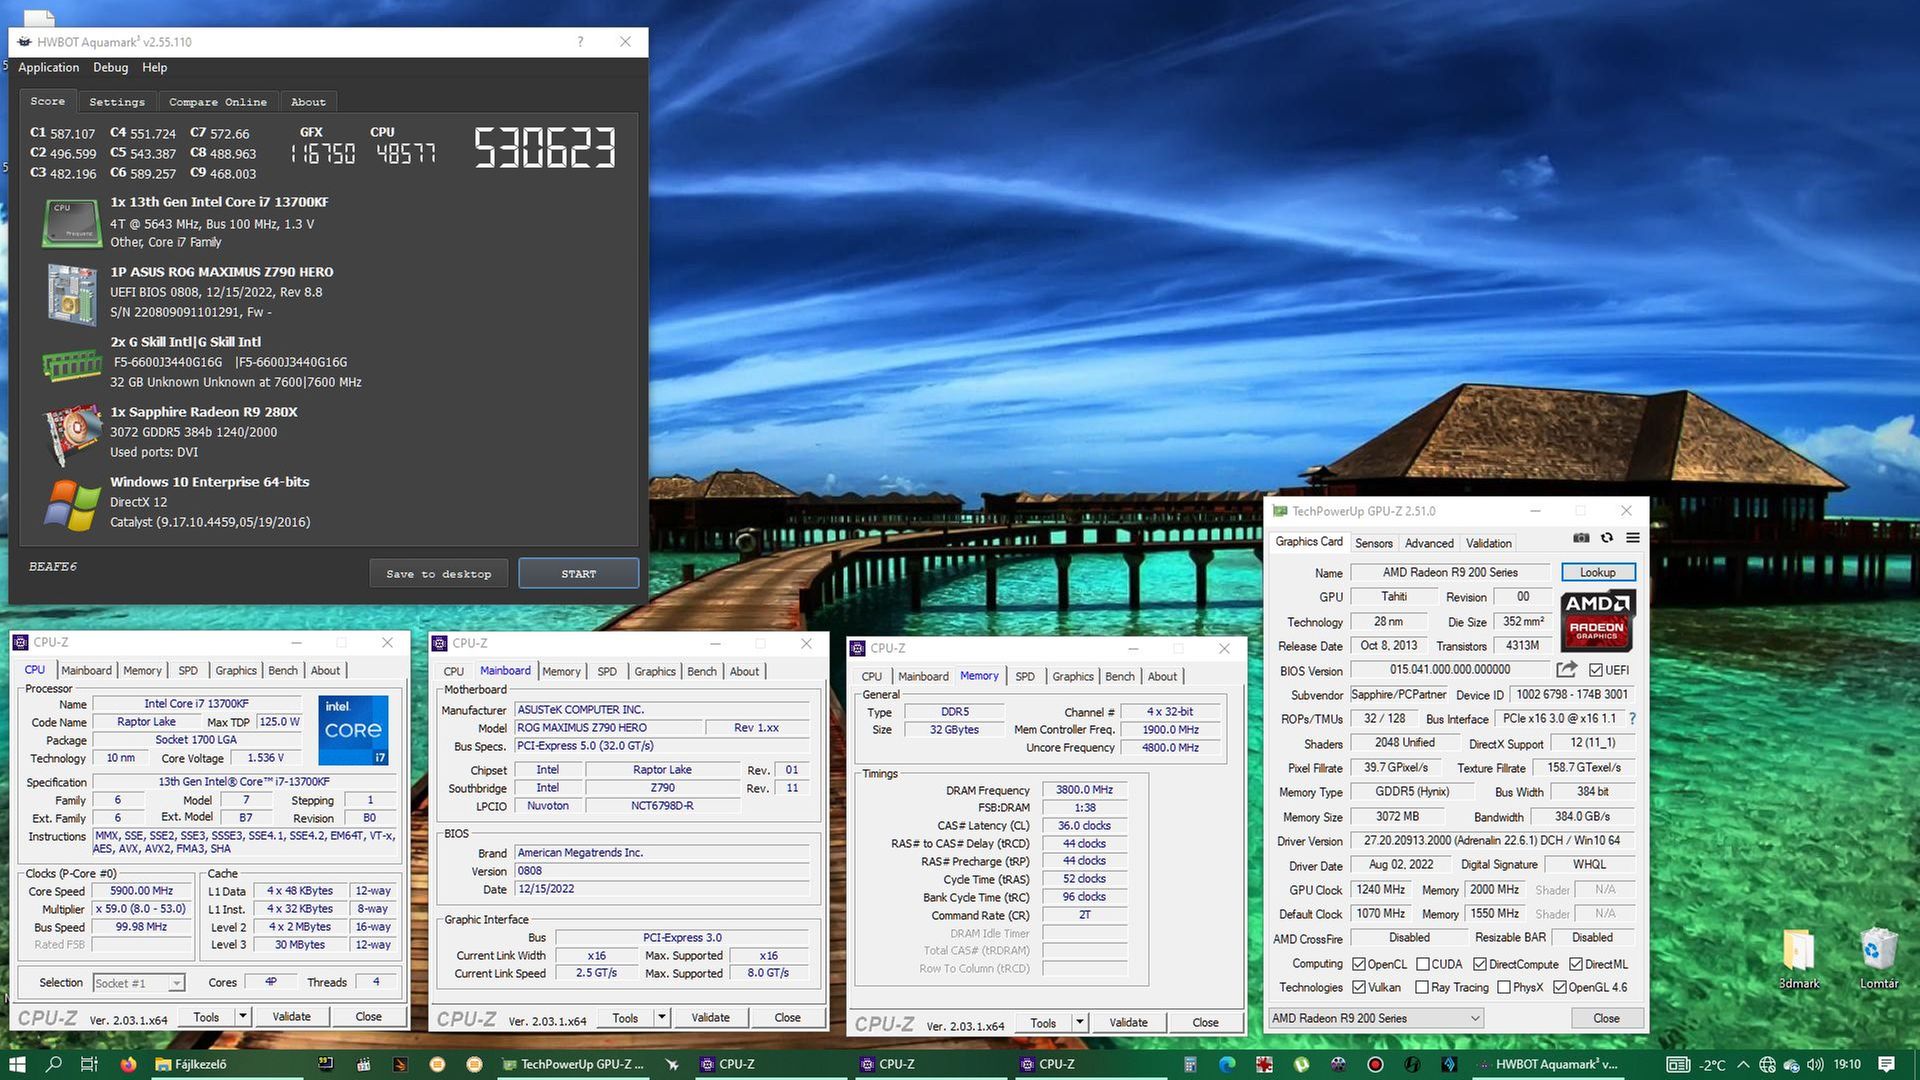Open the Help menu in Aquamark
1920x1080 pixels.
pos(154,67)
